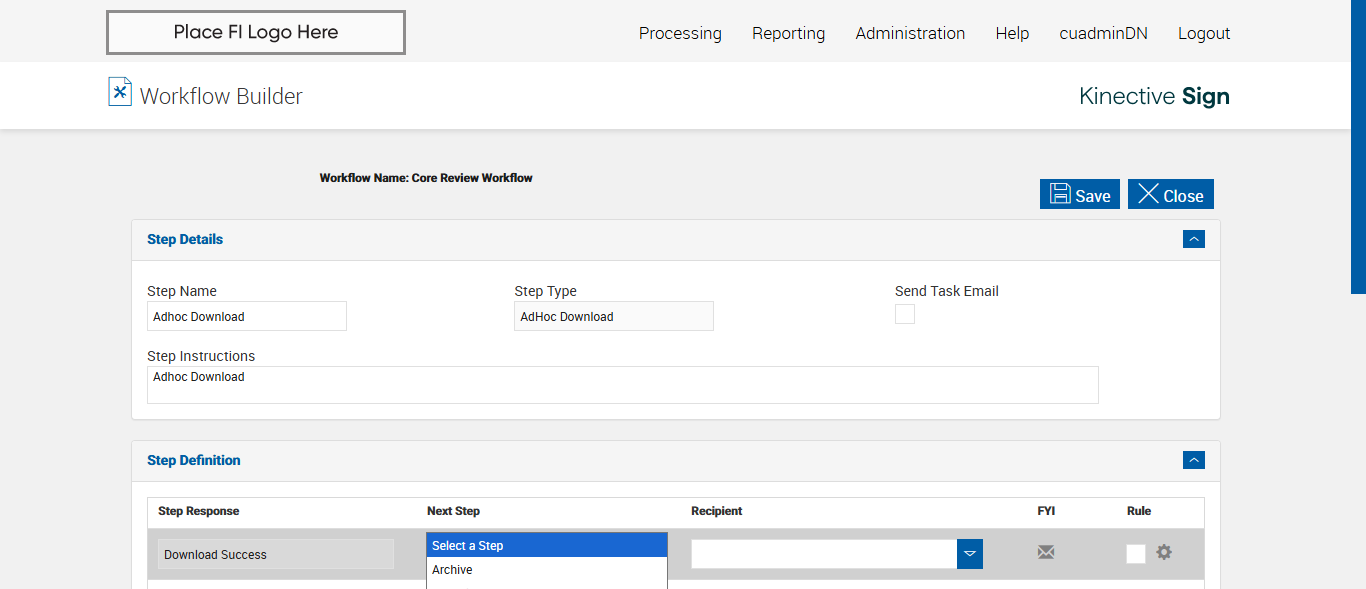Close the workflow builder

(1171, 195)
